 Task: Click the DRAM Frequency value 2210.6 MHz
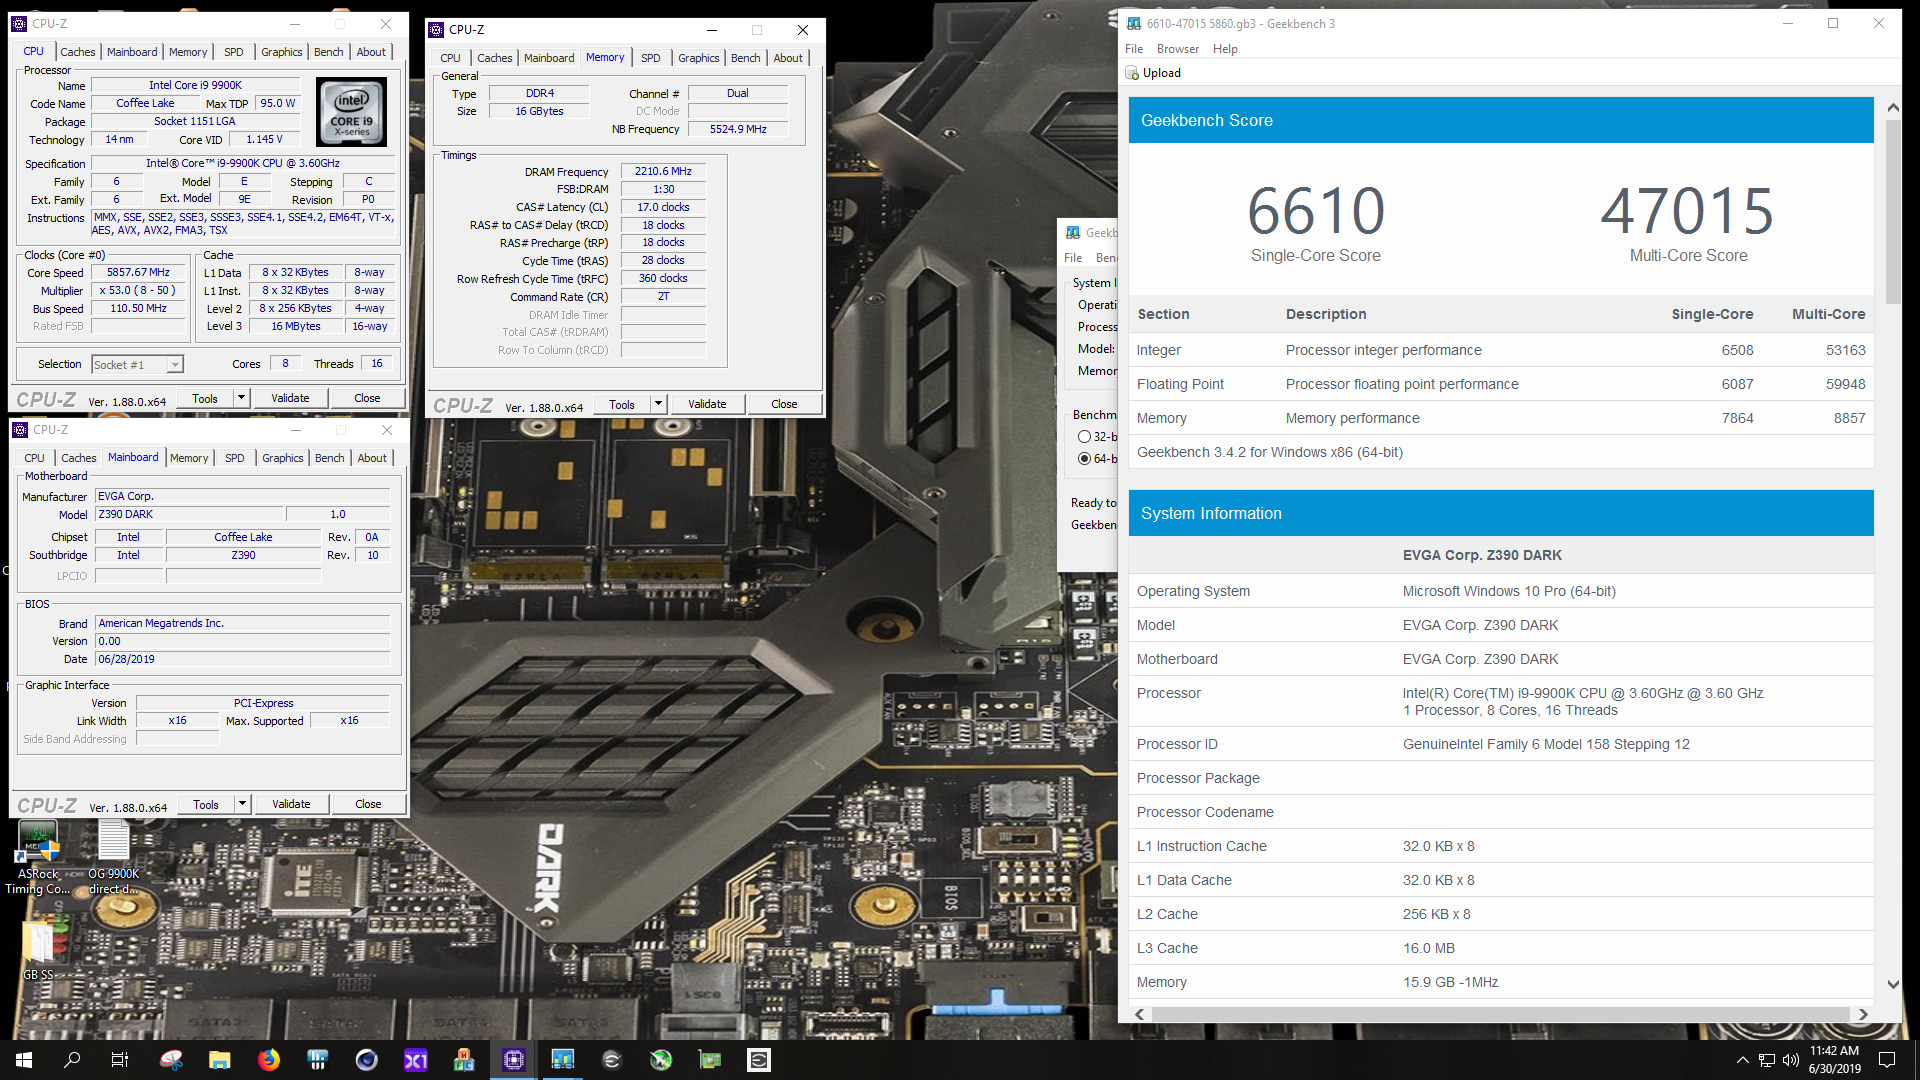[x=663, y=171]
